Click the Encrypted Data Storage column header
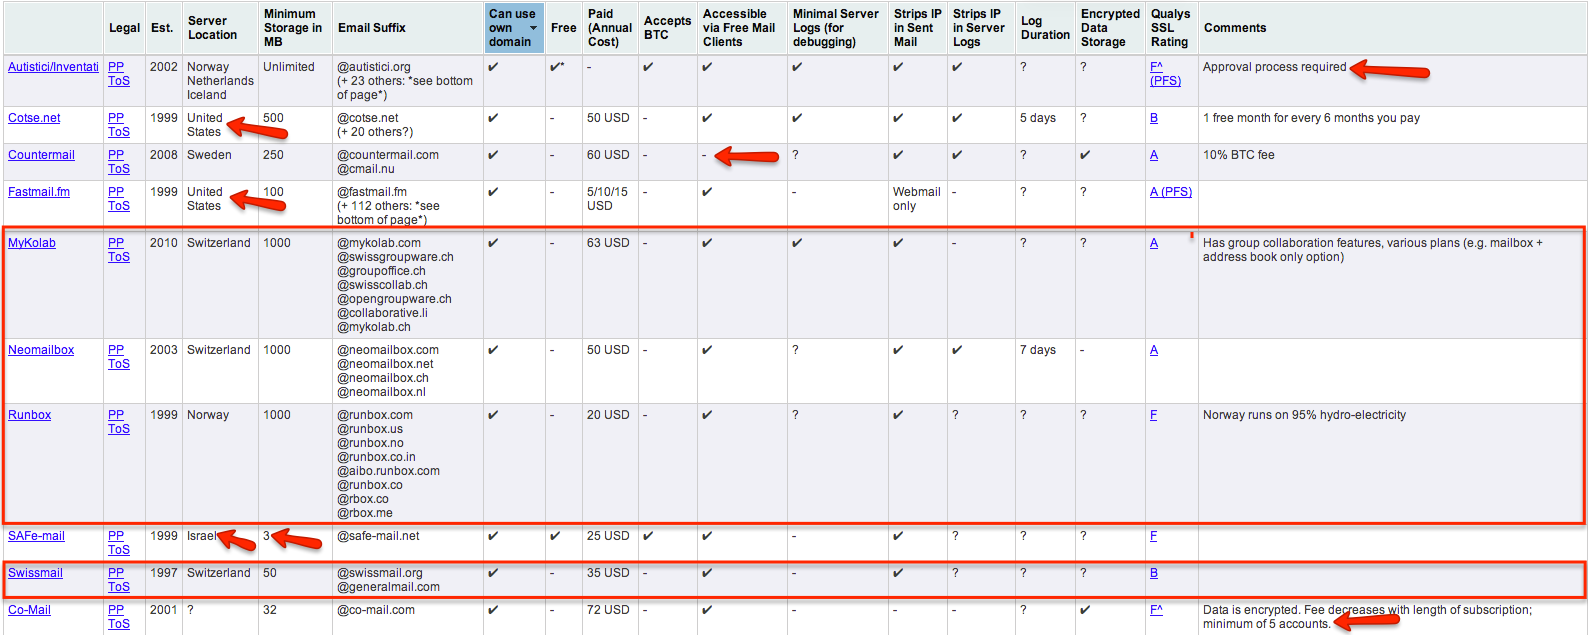1588x635 pixels. tap(1110, 28)
